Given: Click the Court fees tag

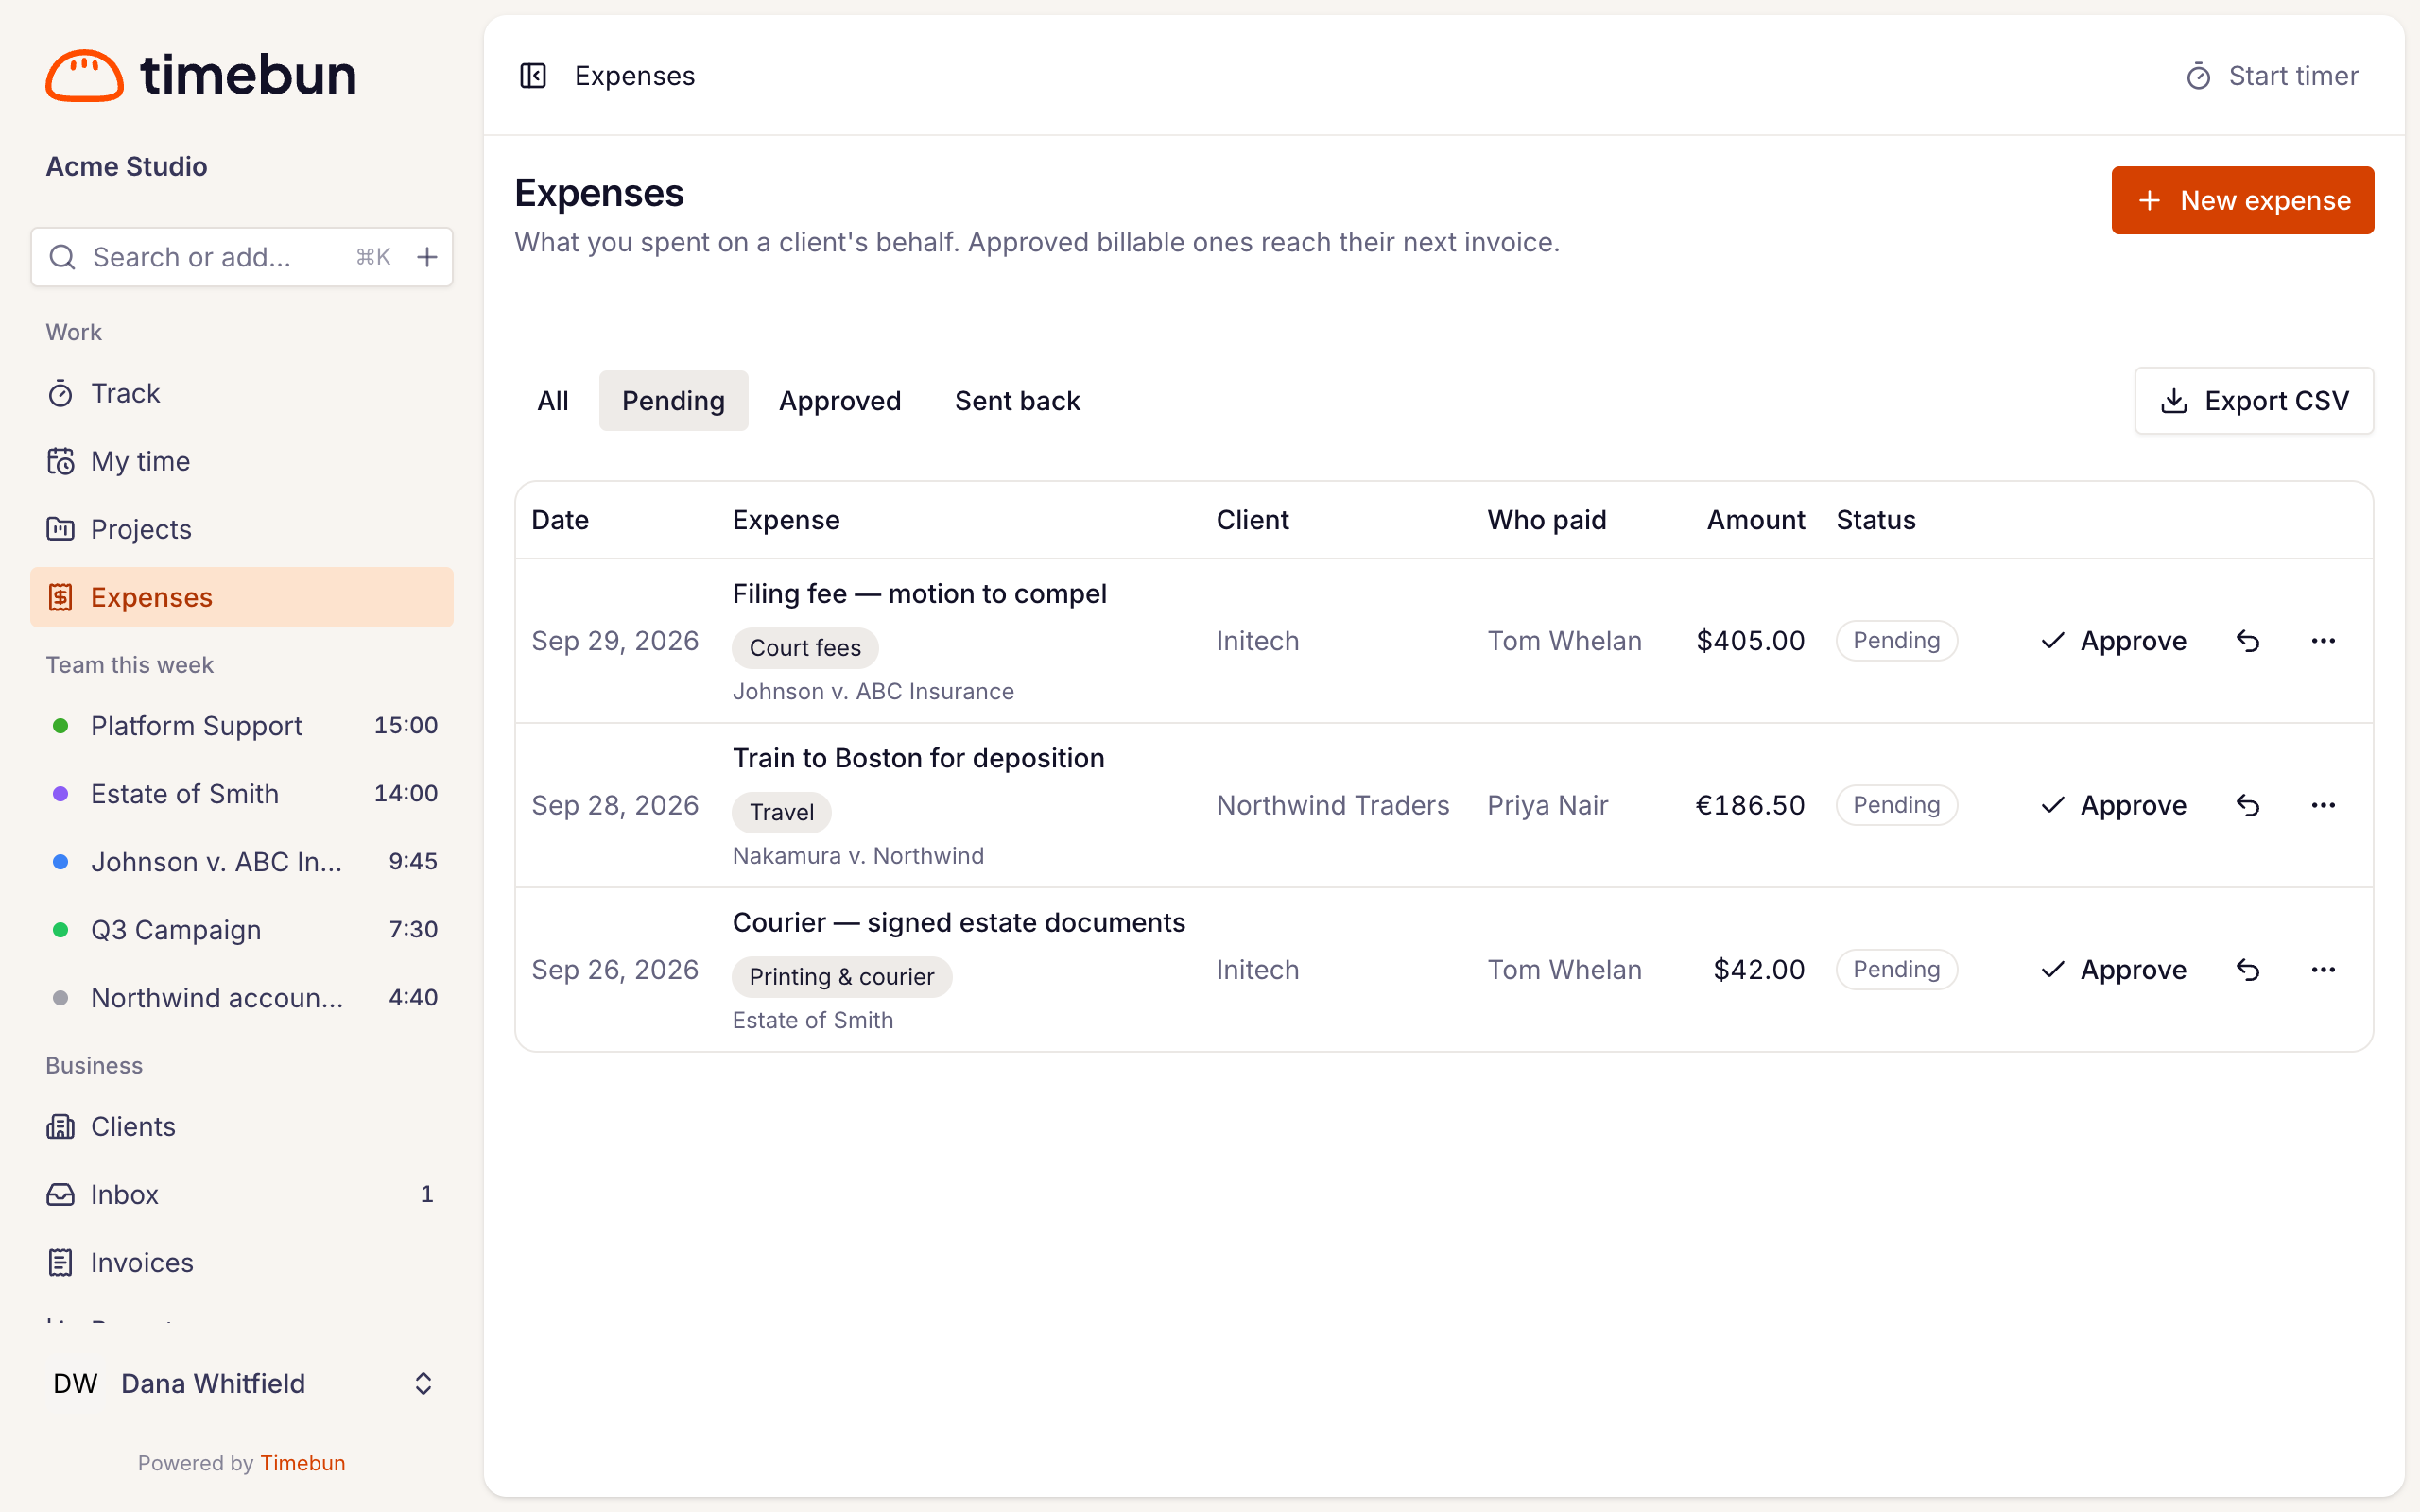Looking at the screenshot, I should (x=805, y=648).
